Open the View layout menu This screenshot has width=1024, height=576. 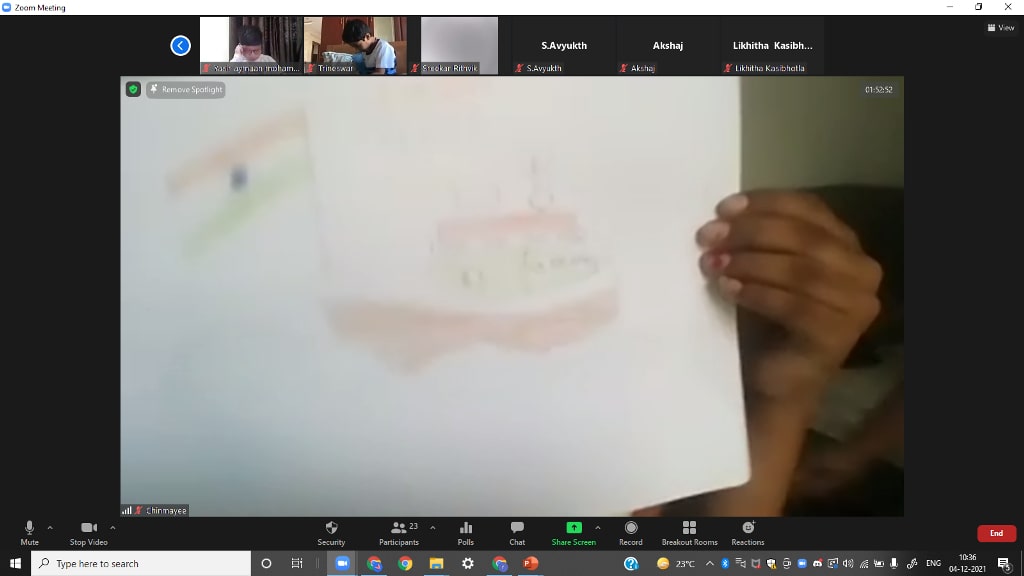pos(1000,28)
